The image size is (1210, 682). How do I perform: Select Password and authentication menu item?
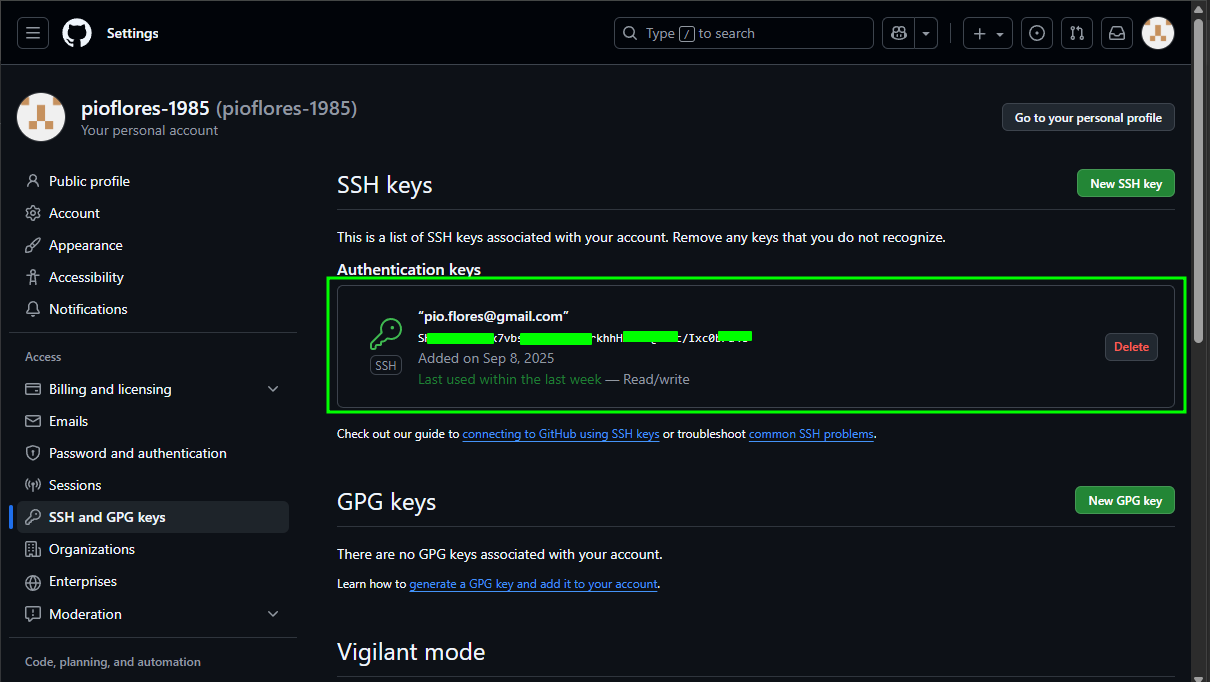click(137, 453)
